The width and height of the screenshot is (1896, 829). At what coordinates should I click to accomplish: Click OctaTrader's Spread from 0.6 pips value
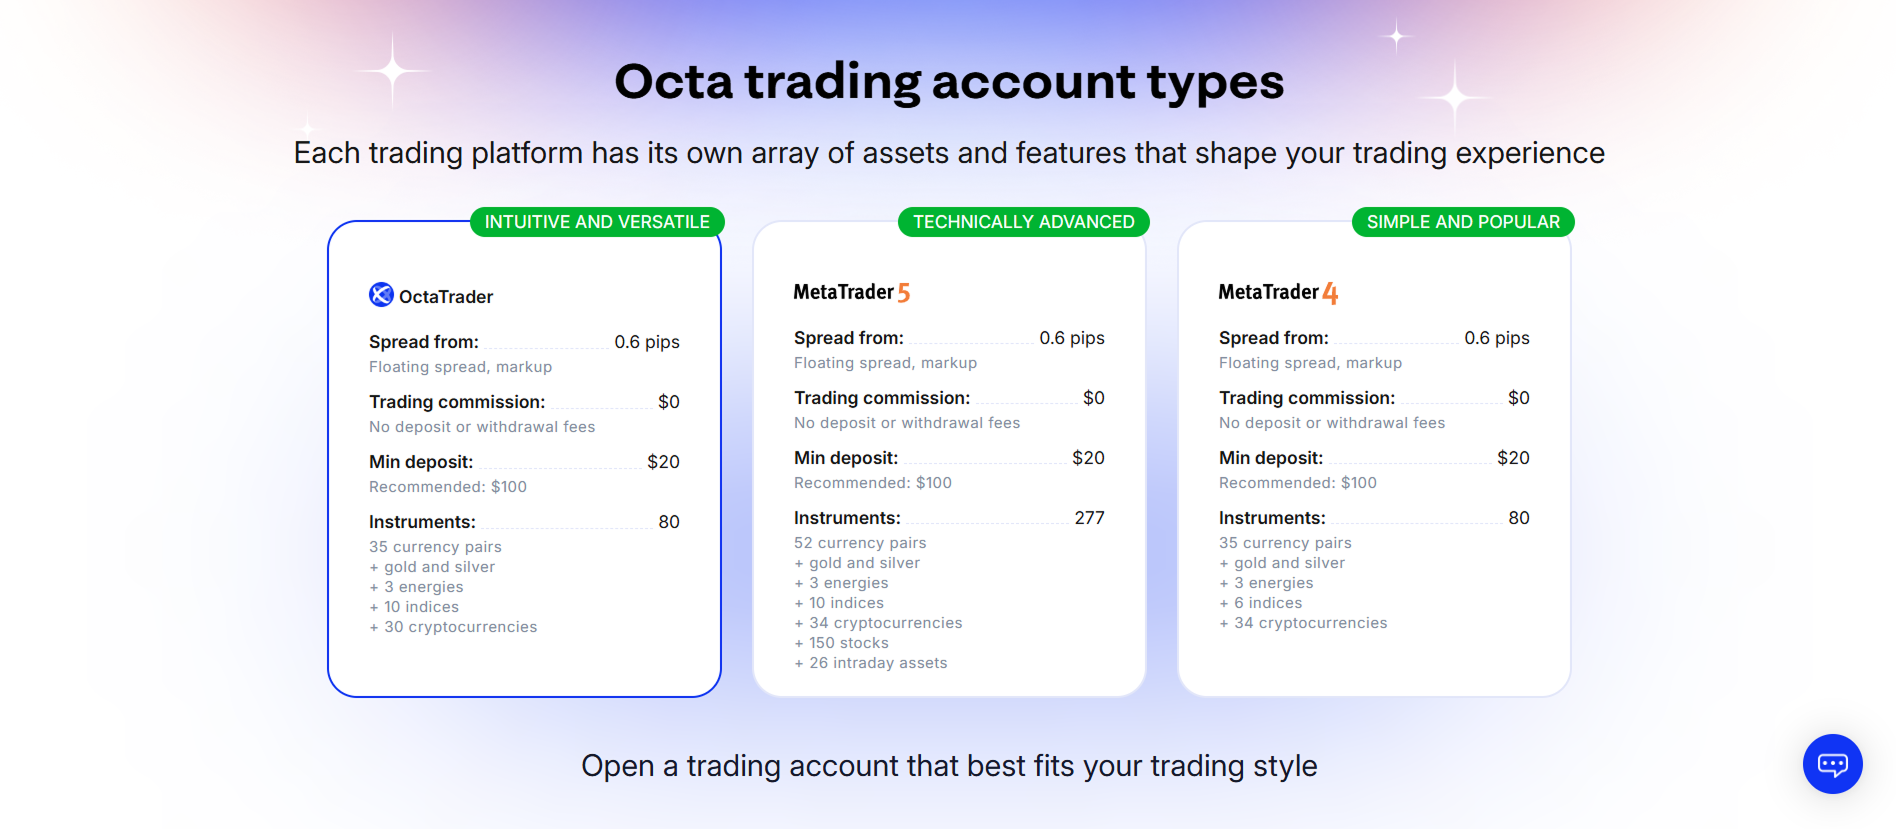click(x=646, y=342)
